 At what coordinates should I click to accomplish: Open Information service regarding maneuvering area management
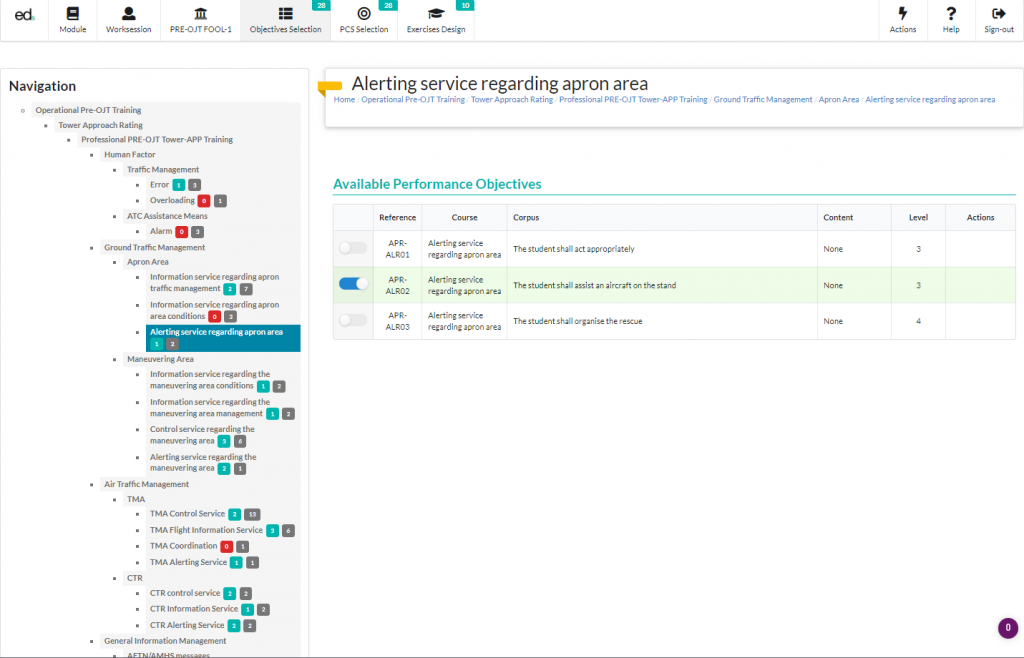tap(210, 408)
